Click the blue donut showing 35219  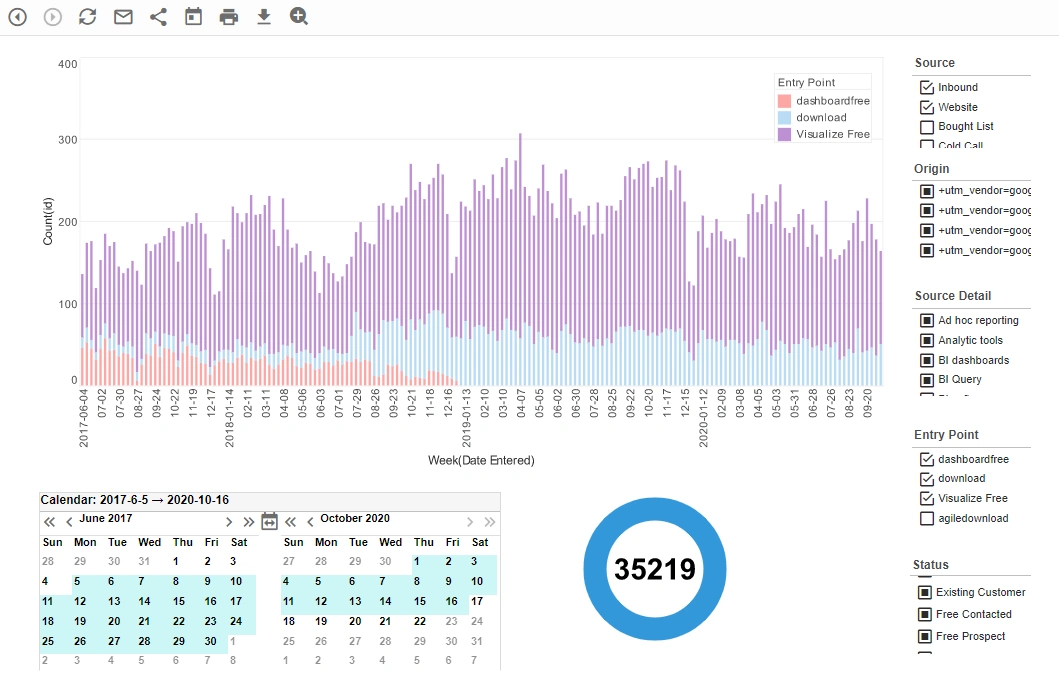[654, 567]
